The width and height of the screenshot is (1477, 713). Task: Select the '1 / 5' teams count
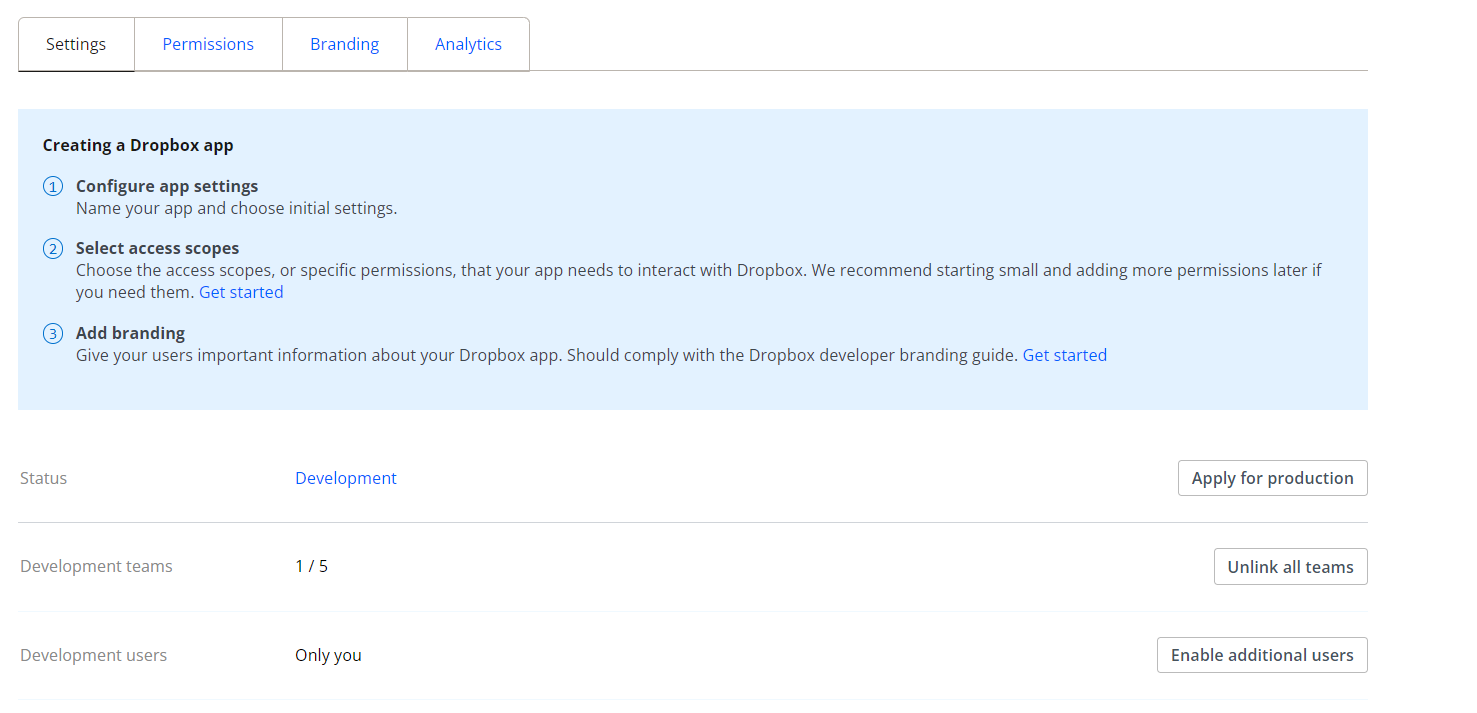(x=311, y=566)
